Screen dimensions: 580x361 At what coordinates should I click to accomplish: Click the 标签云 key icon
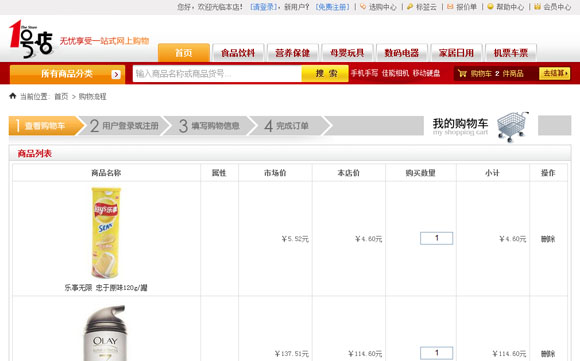(x=410, y=7)
